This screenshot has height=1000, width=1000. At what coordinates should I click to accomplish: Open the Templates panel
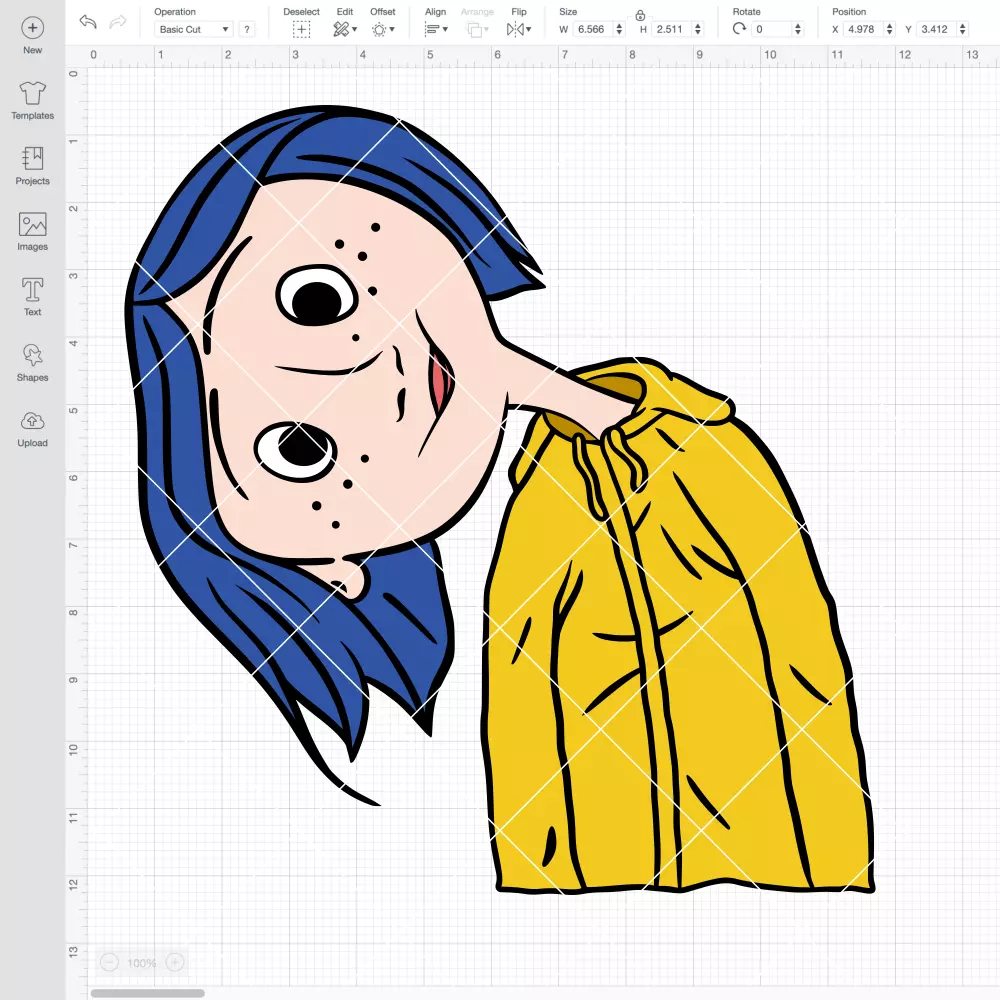pyautogui.click(x=33, y=101)
